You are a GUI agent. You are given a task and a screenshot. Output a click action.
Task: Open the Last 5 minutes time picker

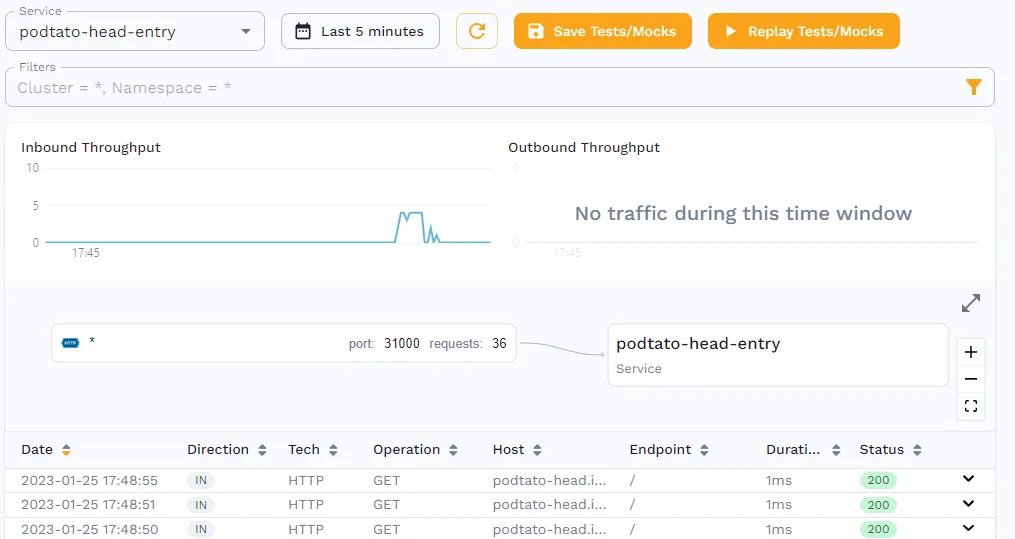tap(361, 31)
